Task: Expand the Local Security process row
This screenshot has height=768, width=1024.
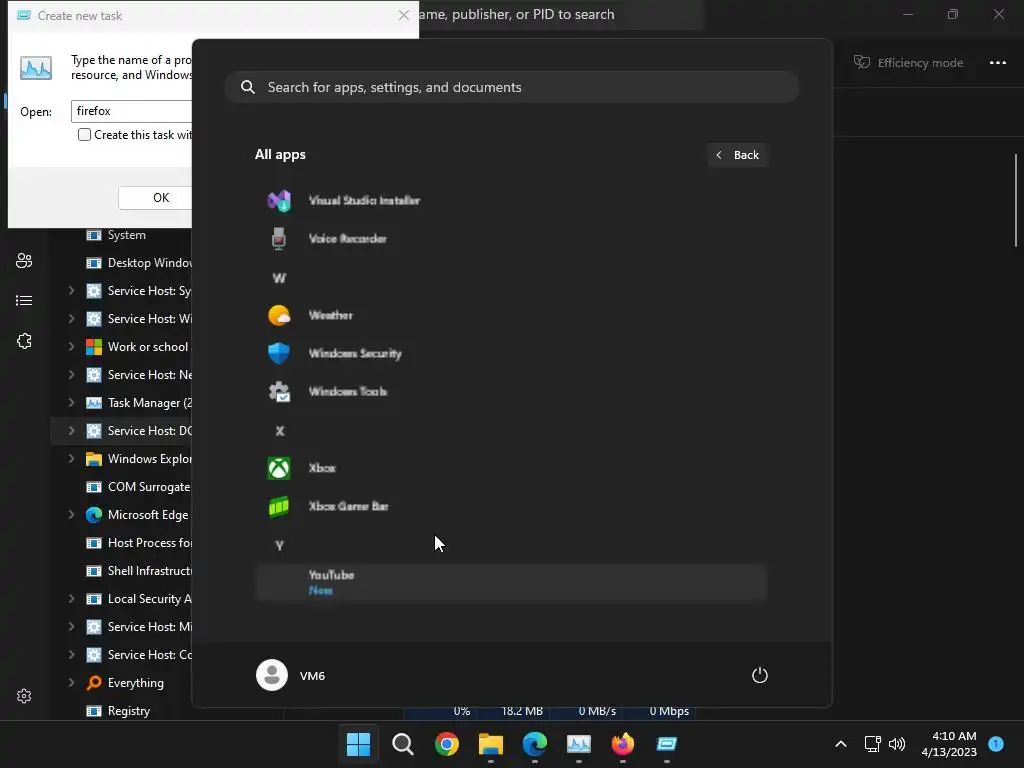Action: click(71, 599)
